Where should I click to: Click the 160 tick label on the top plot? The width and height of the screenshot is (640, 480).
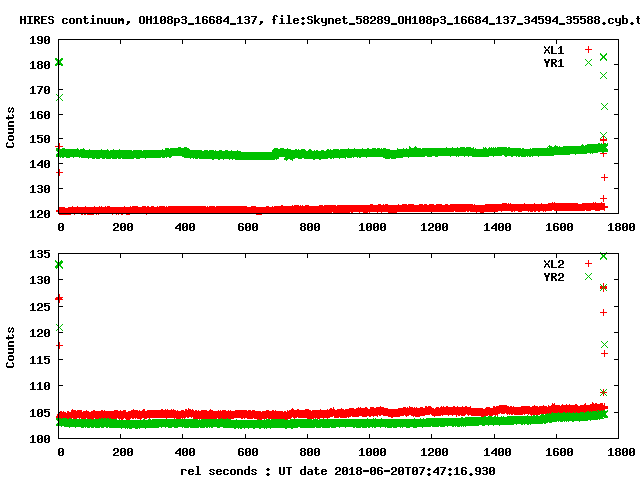pyautogui.click(x=40, y=115)
